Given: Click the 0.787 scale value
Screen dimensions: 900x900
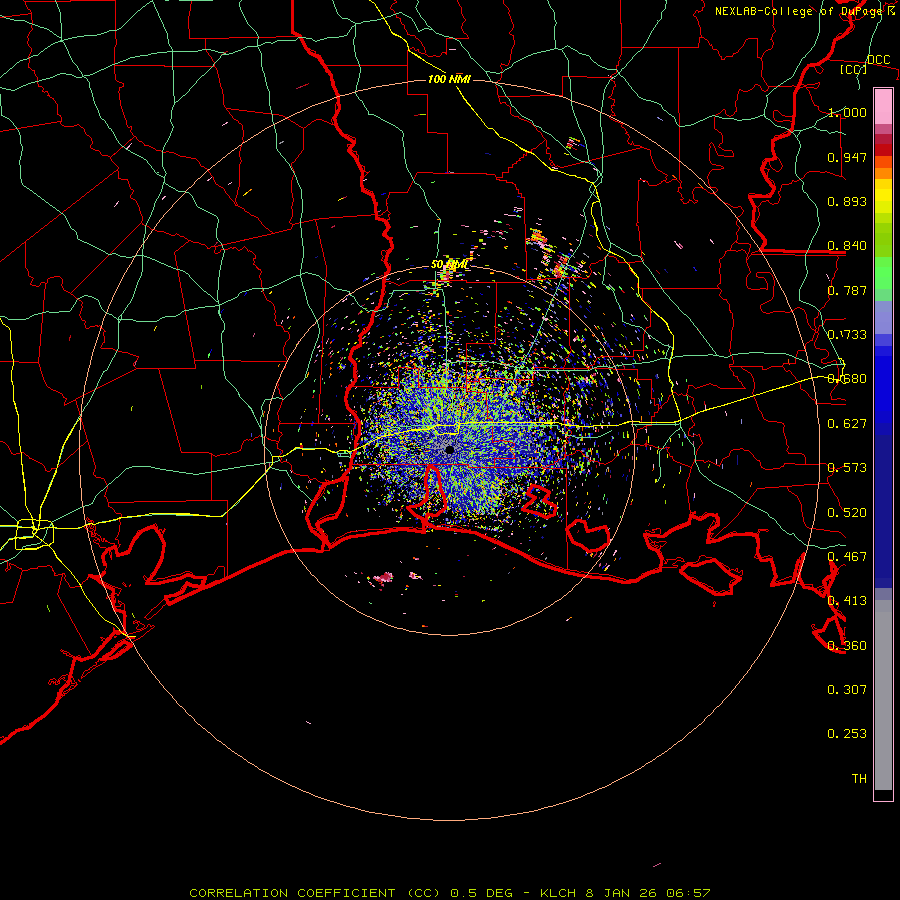Looking at the screenshot, I should click(x=847, y=290).
